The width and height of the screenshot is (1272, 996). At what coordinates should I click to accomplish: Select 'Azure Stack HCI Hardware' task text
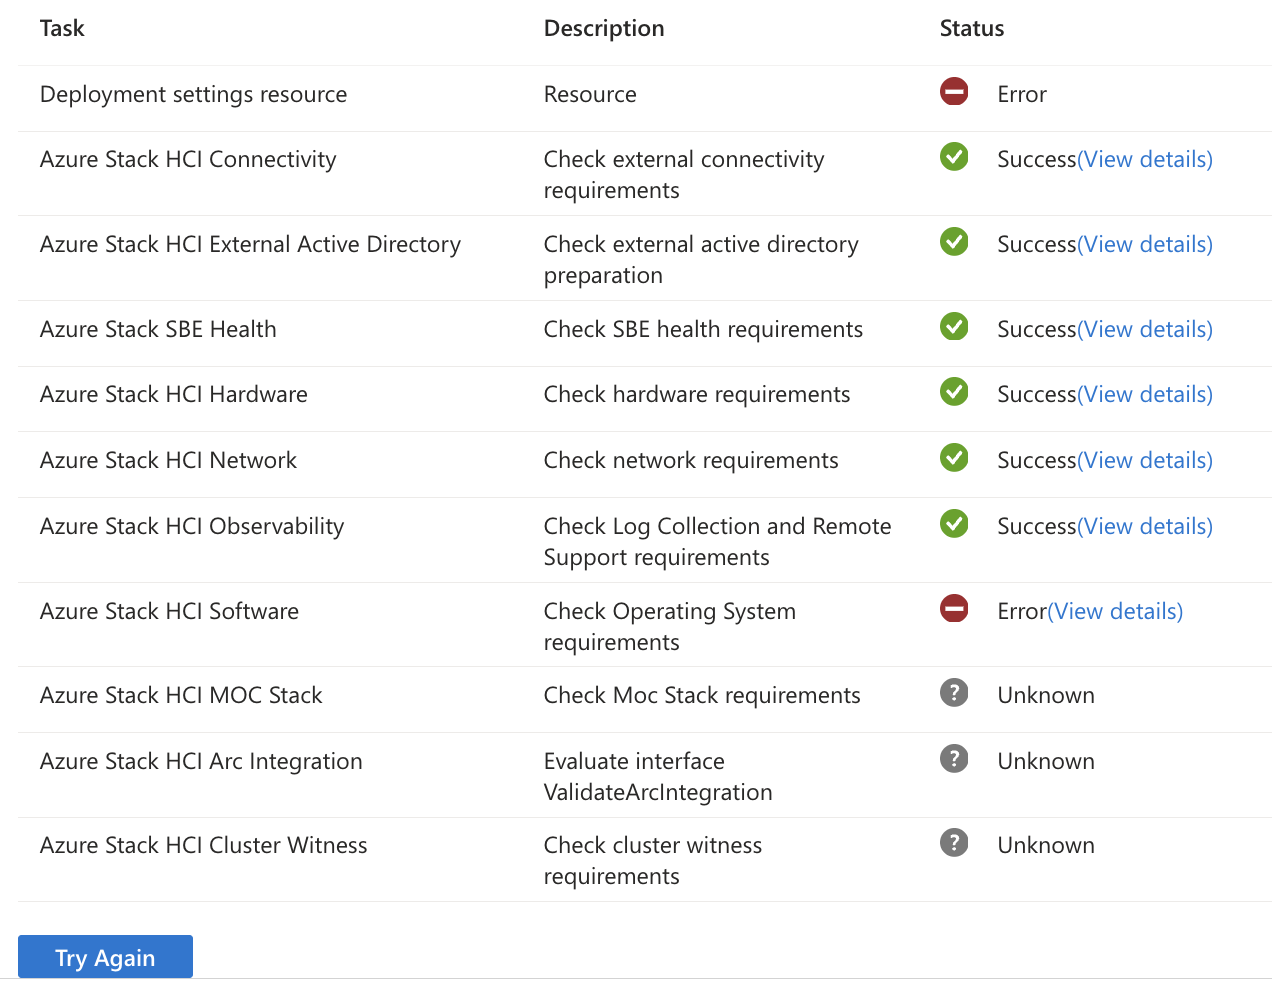174,395
